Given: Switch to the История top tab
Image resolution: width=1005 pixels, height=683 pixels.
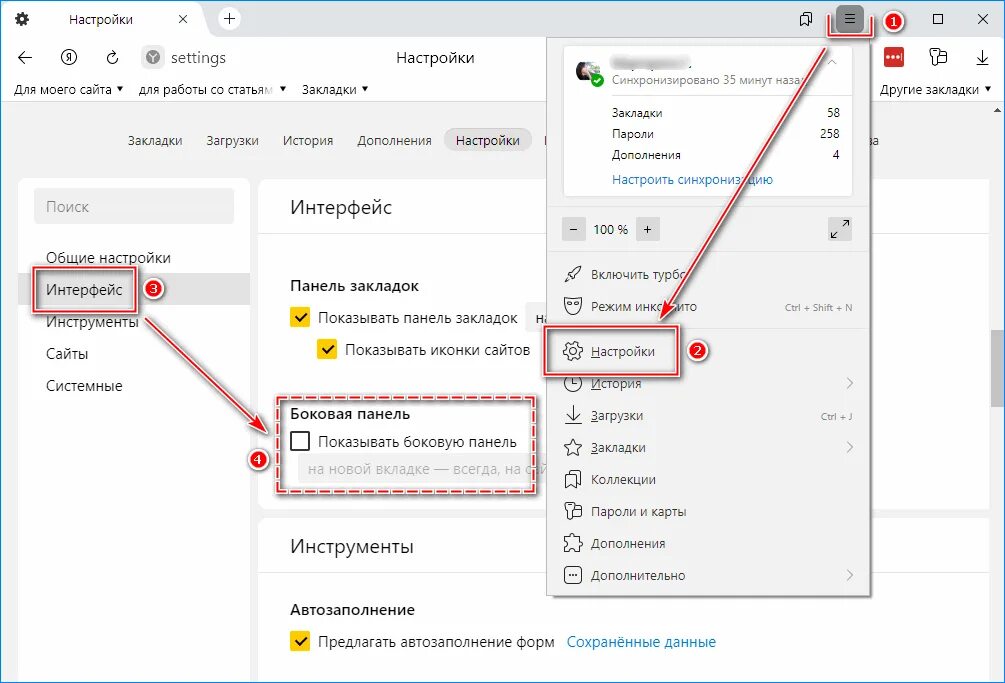Looking at the screenshot, I should click(x=308, y=140).
